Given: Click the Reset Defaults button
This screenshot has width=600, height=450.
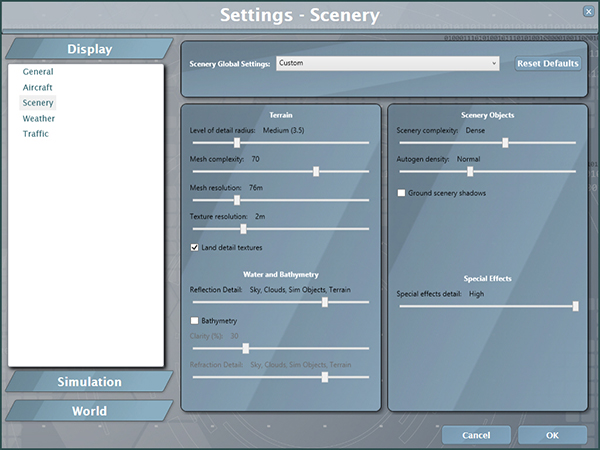Looking at the screenshot, I should (x=548, y=64).
